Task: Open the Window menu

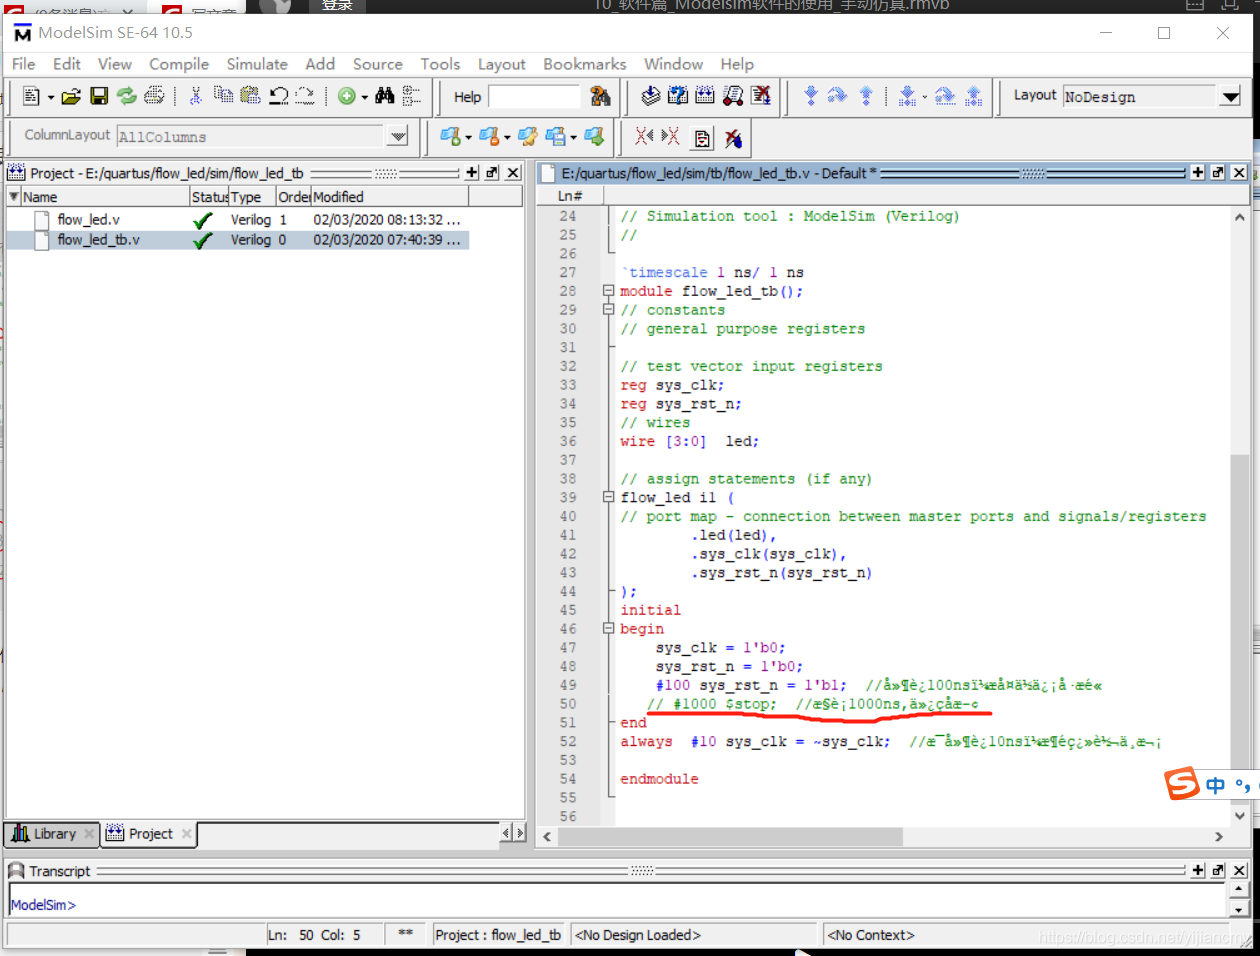Action: (673, 64)
